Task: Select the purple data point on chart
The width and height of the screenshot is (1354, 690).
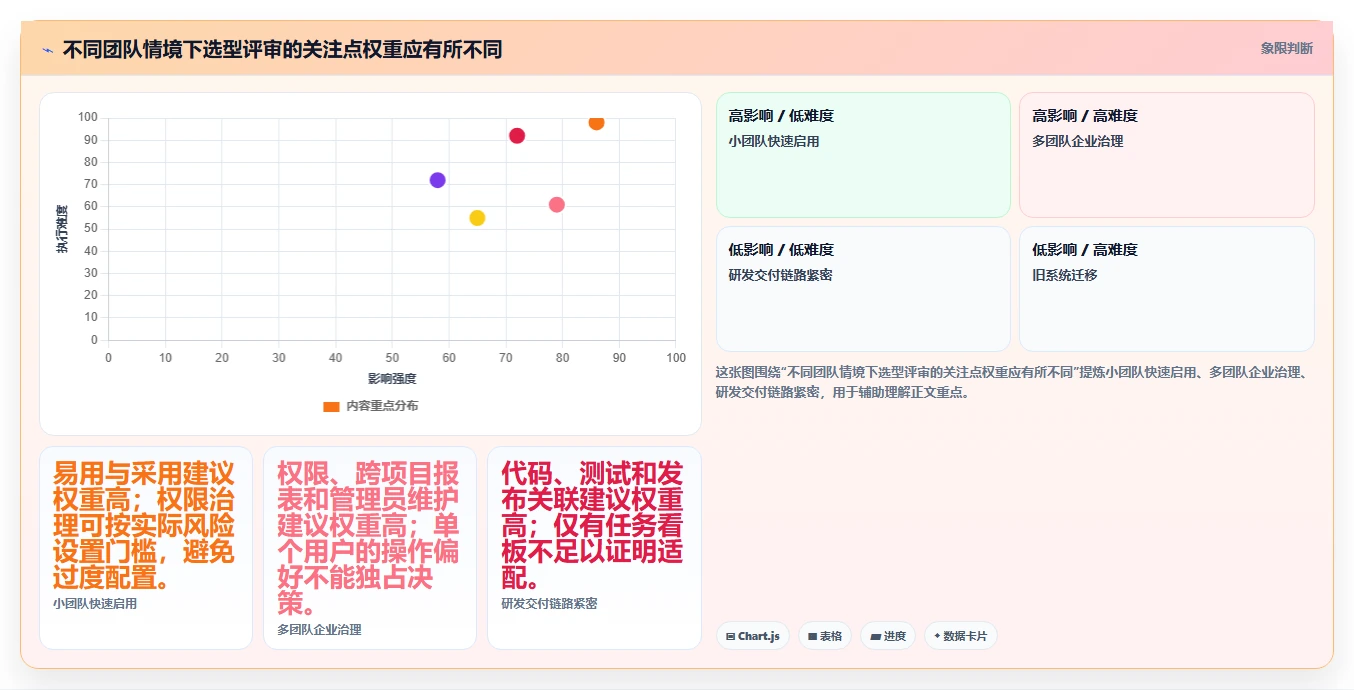Action: (437, 180)
